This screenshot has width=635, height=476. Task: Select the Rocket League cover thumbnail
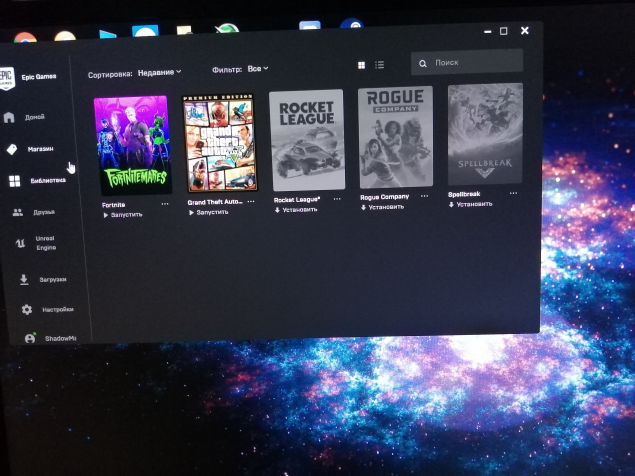(307, 140)
